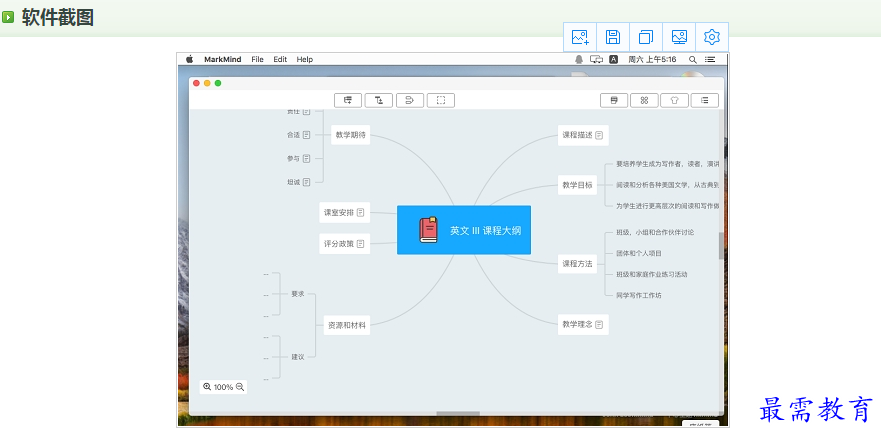Open the File menu

pos(257,60)
